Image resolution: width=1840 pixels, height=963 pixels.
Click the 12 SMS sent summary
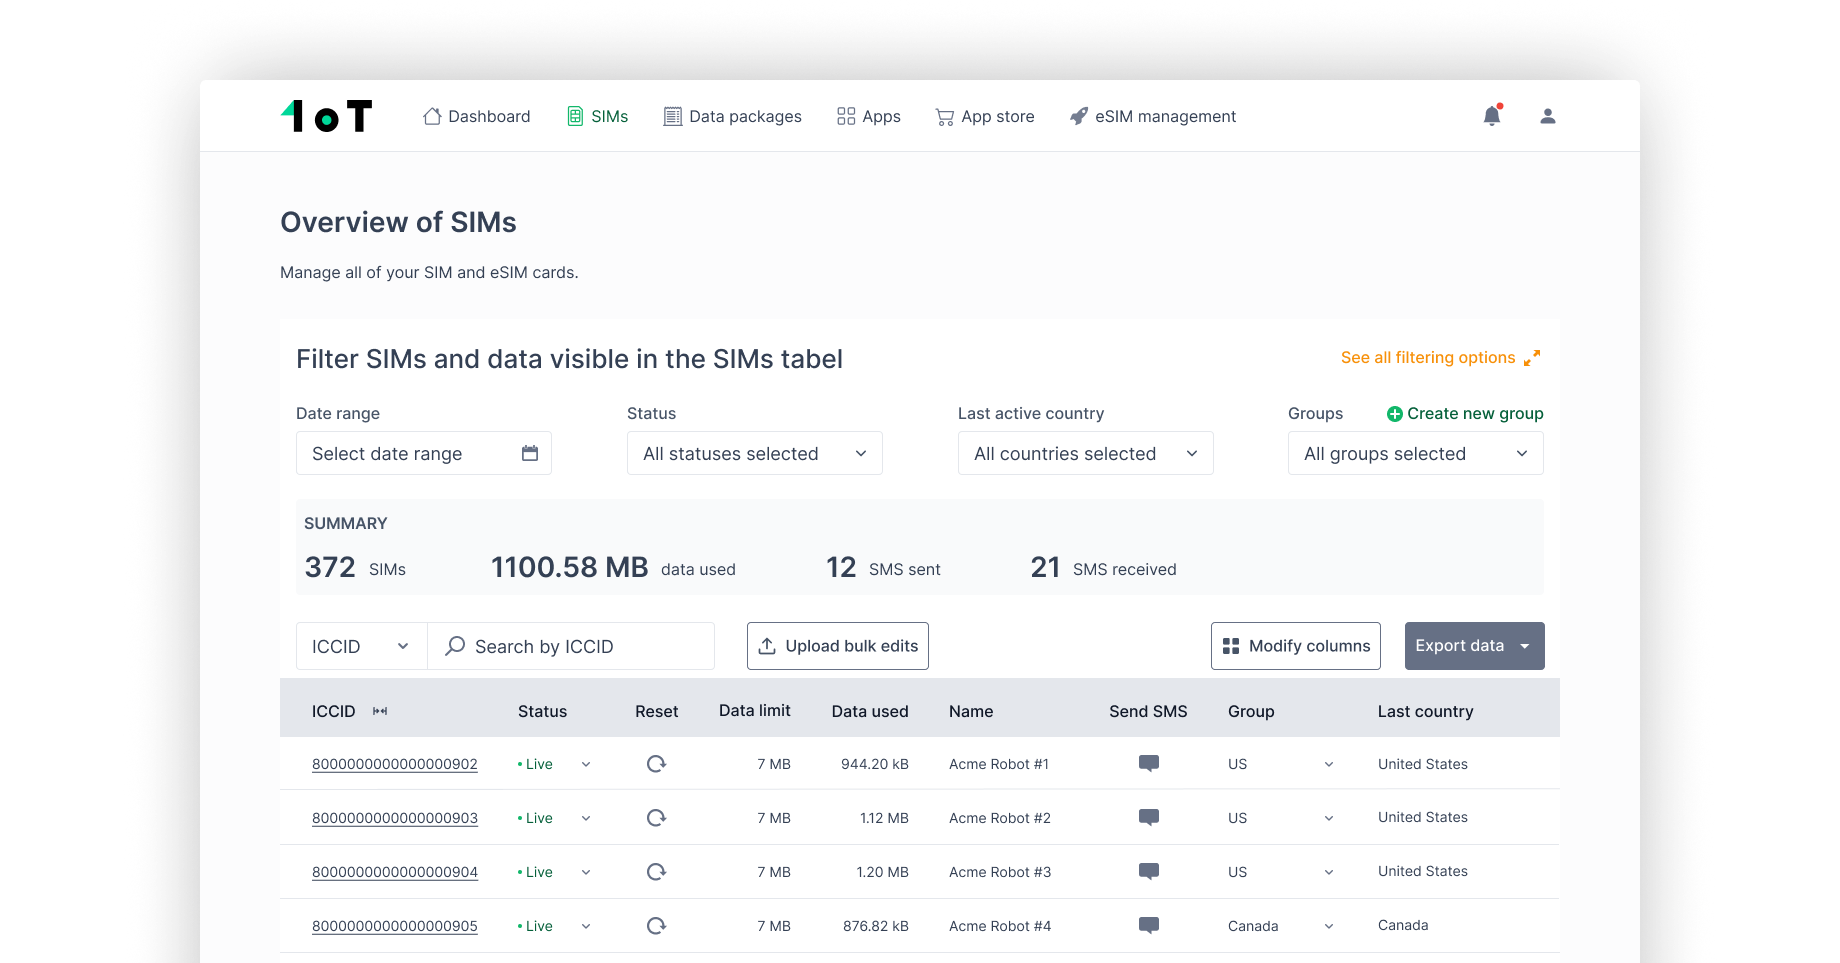pyautogui.click(x=883, y=567)
